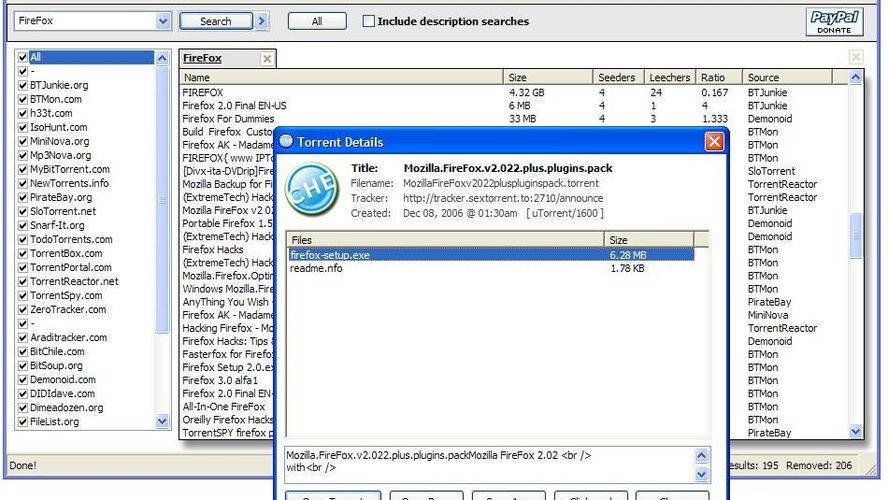This screenshot has height=500, width=888.
Task: Select Snarf-It.org in site list
Action: (x=57, y=225)
